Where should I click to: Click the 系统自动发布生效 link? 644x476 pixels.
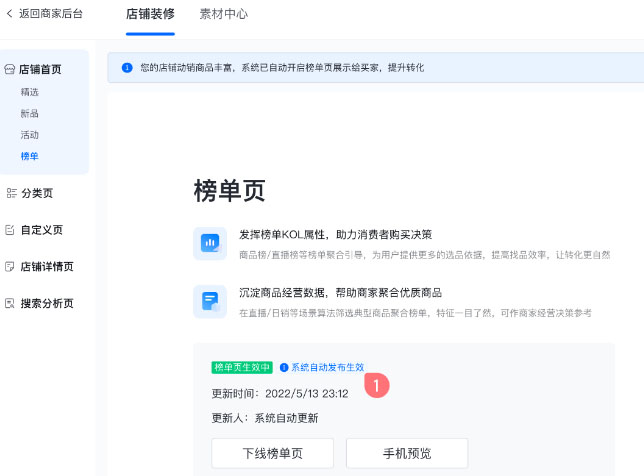pos(328,367)
